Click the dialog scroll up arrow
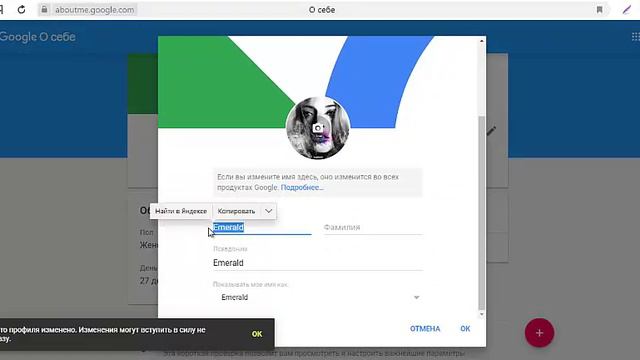This screenshot has height=360, width=640. 482,41
